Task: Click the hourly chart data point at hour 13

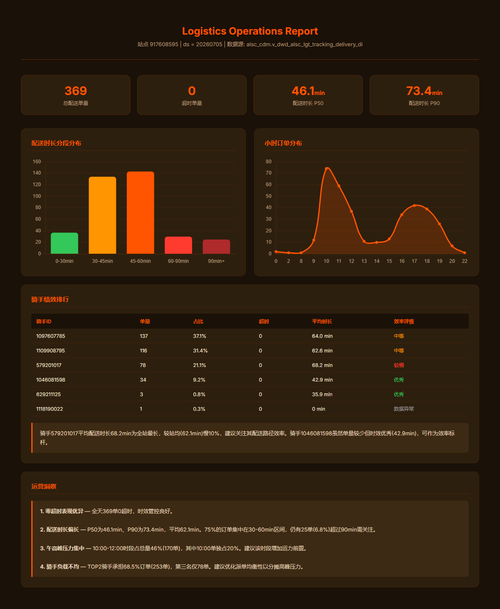Action: click(x=364, y=241)
